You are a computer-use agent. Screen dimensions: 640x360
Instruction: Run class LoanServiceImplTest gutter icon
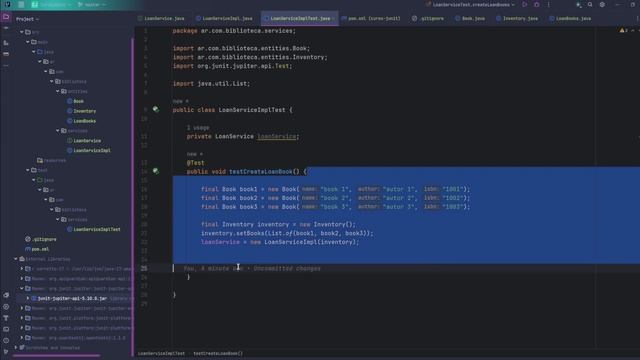pos(156,109)
